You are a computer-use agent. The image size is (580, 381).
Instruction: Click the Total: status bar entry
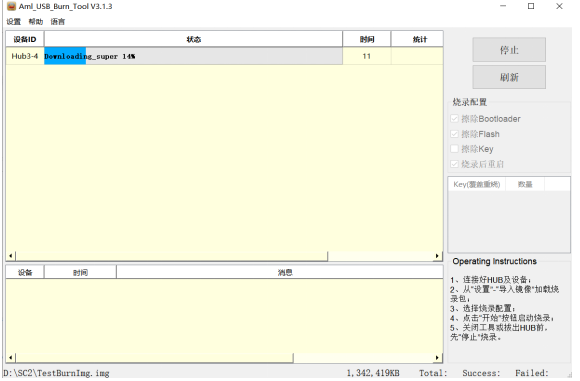click(x=433, y=373)
